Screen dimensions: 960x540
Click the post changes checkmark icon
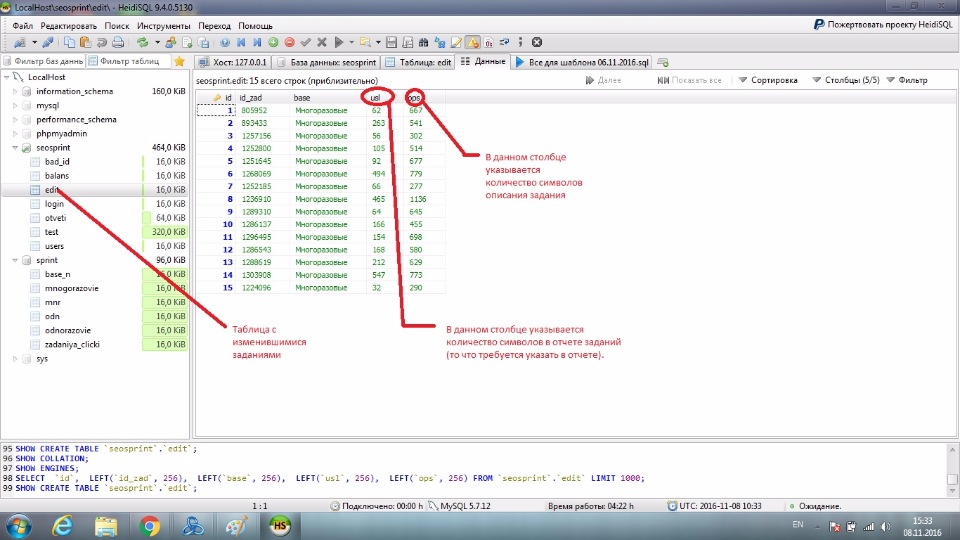coord(306,42)
